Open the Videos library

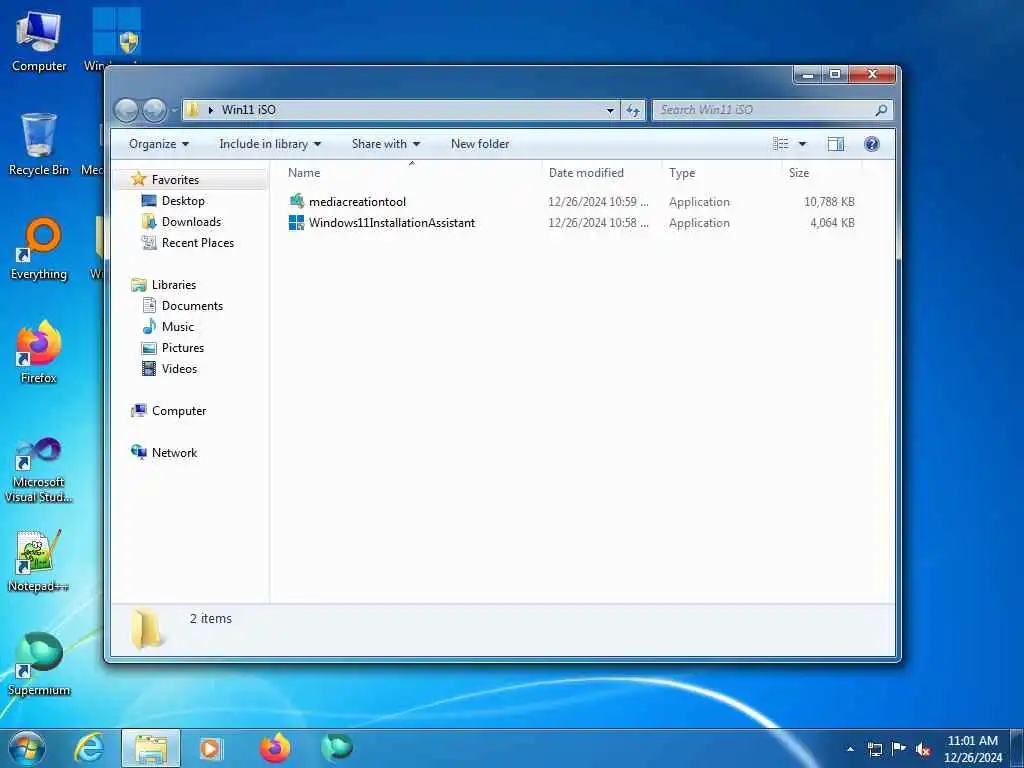179,368
